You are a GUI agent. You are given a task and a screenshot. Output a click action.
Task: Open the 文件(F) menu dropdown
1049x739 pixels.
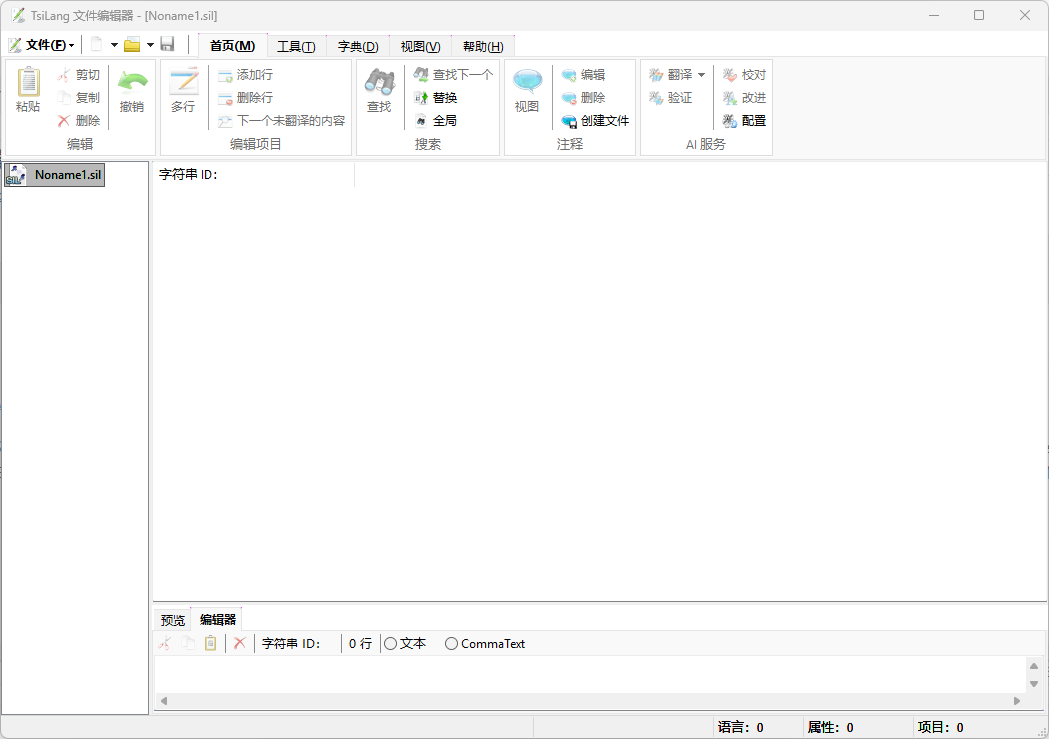click(x=43, y=44)
